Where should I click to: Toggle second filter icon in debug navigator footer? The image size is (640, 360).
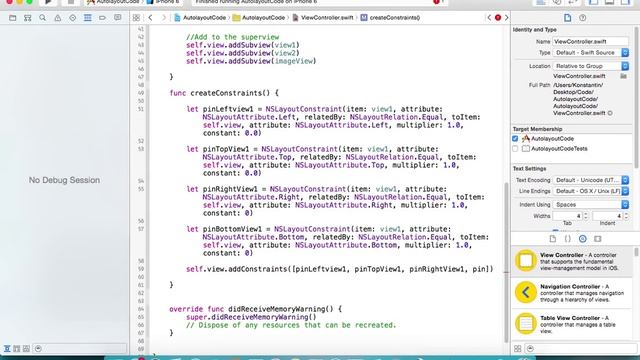(x=17, y=349)
